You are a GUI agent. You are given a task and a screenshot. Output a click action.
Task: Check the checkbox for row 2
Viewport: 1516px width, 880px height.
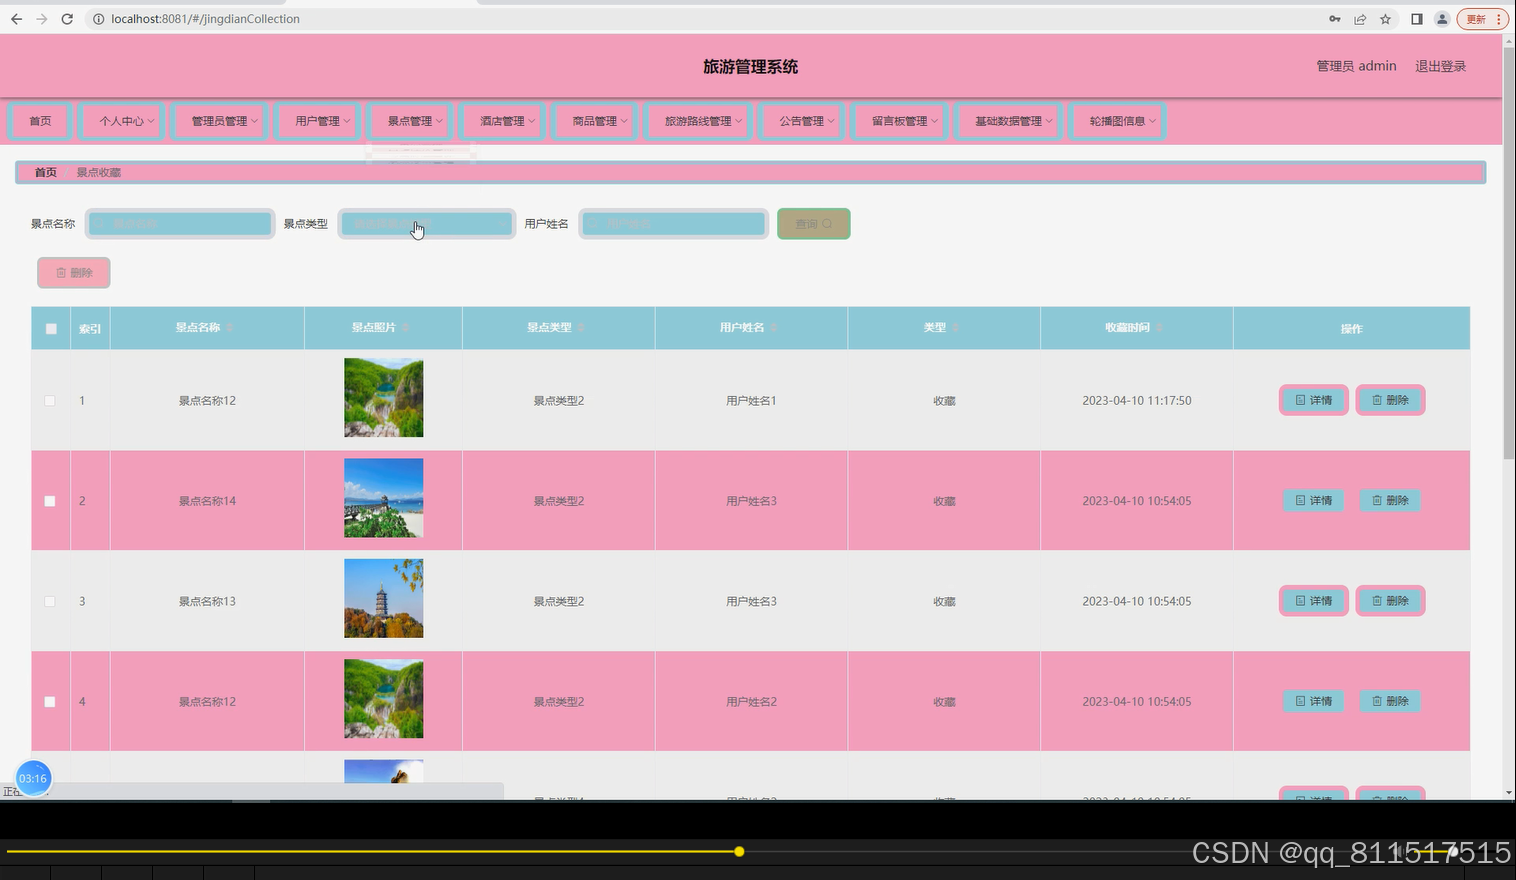pos(50,500)
